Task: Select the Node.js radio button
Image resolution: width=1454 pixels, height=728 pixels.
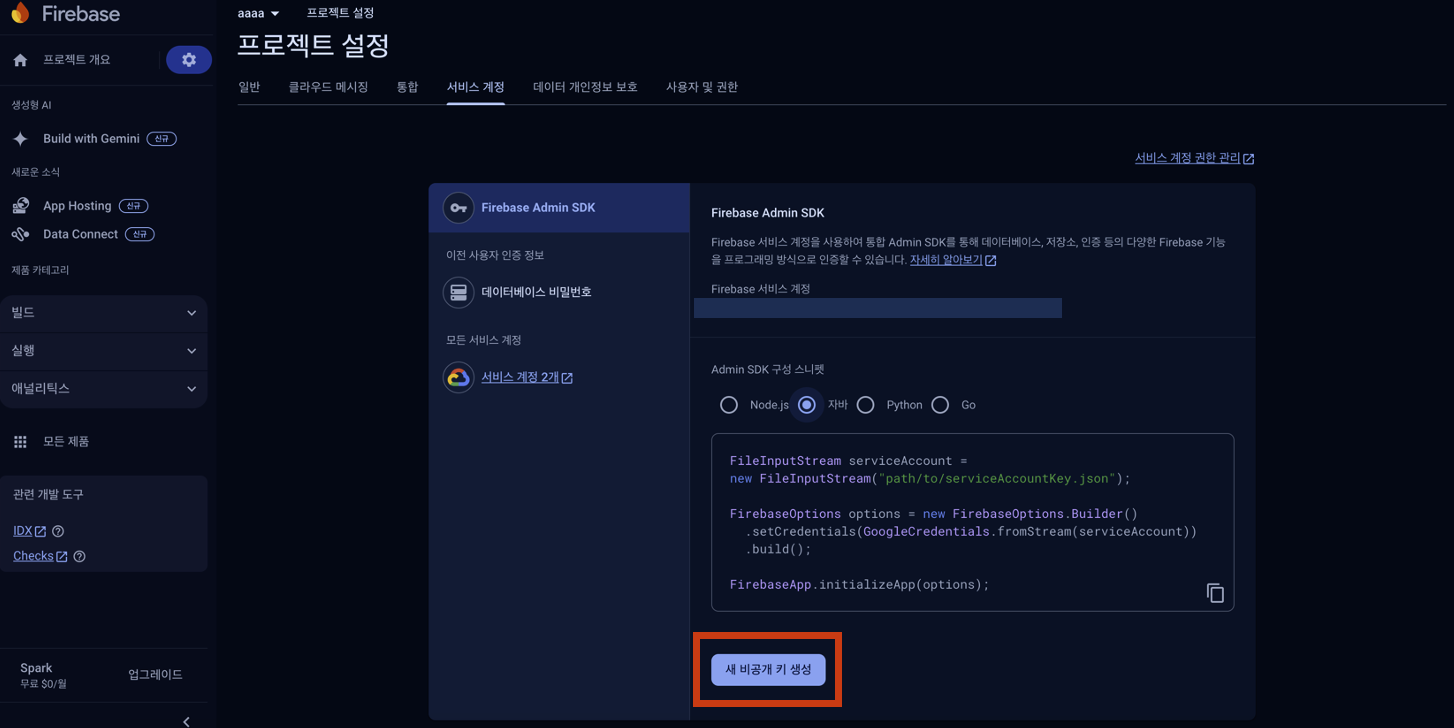Action: click(x=729, y=405)
